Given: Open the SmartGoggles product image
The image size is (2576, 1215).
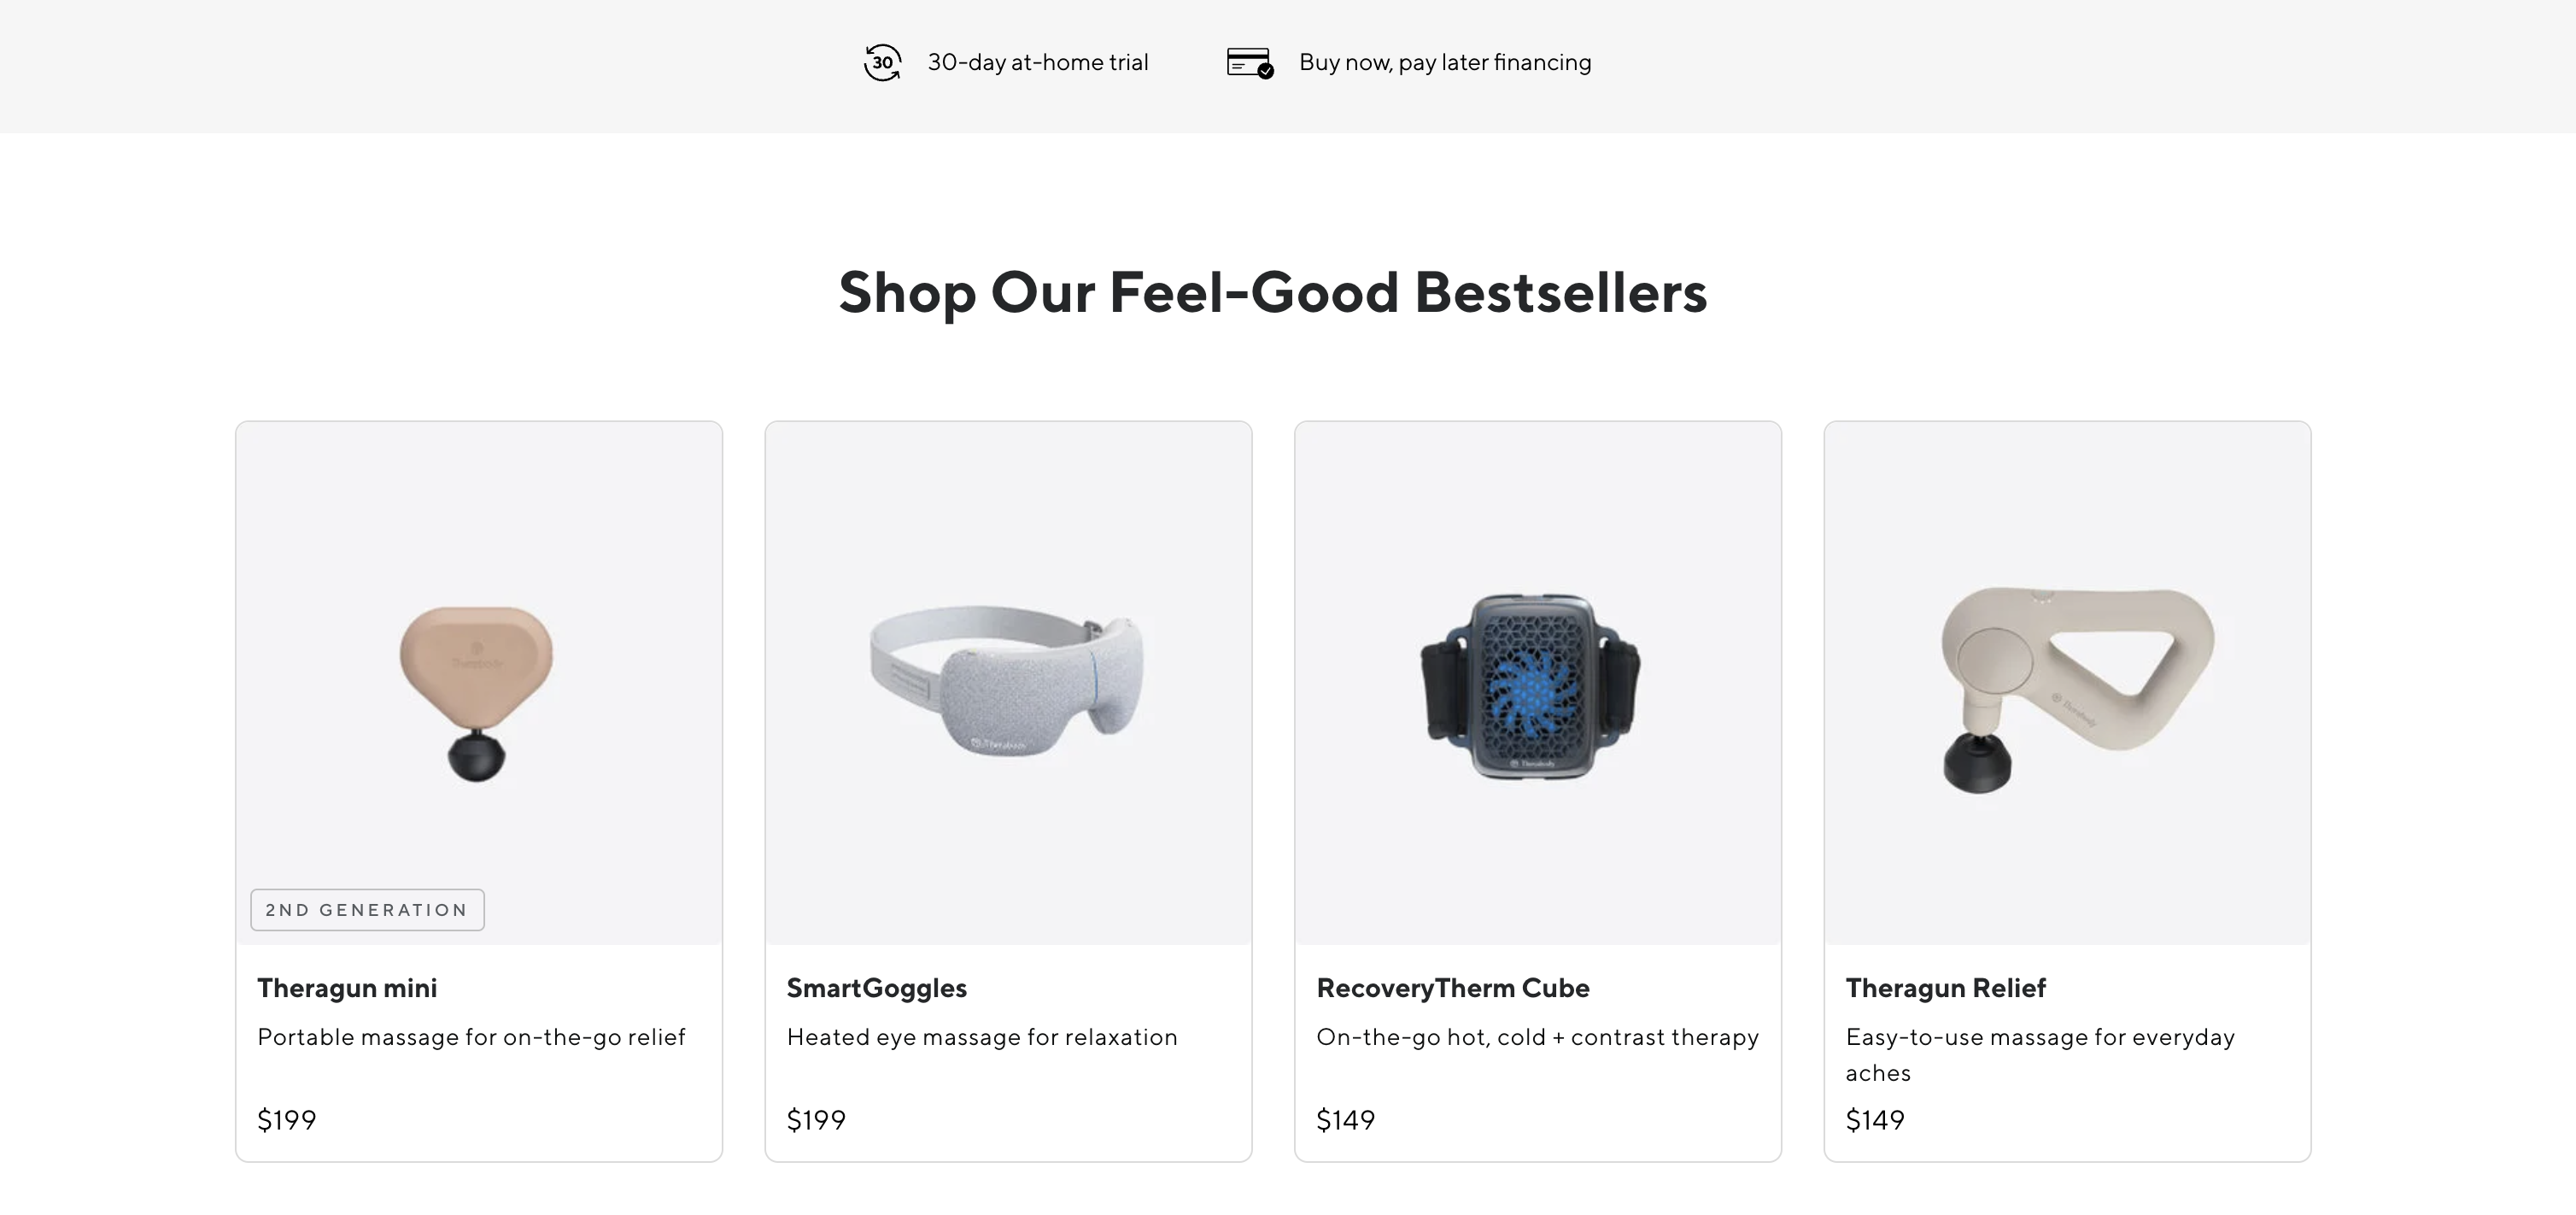Looking at the screenshot, I should point(1008,683).
